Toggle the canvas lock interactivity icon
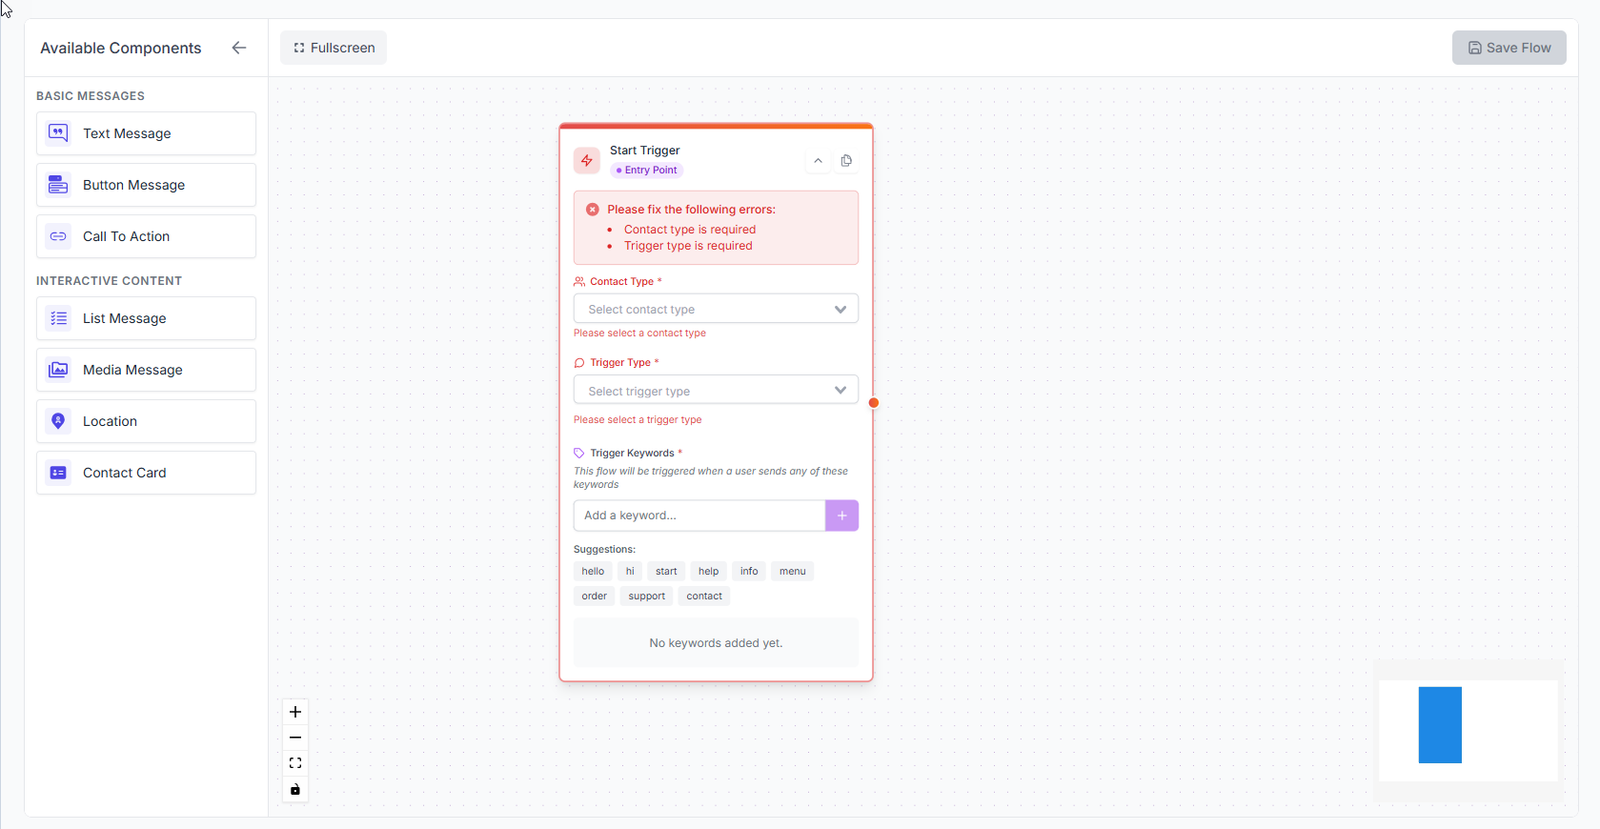 click(x=295, y=789)
